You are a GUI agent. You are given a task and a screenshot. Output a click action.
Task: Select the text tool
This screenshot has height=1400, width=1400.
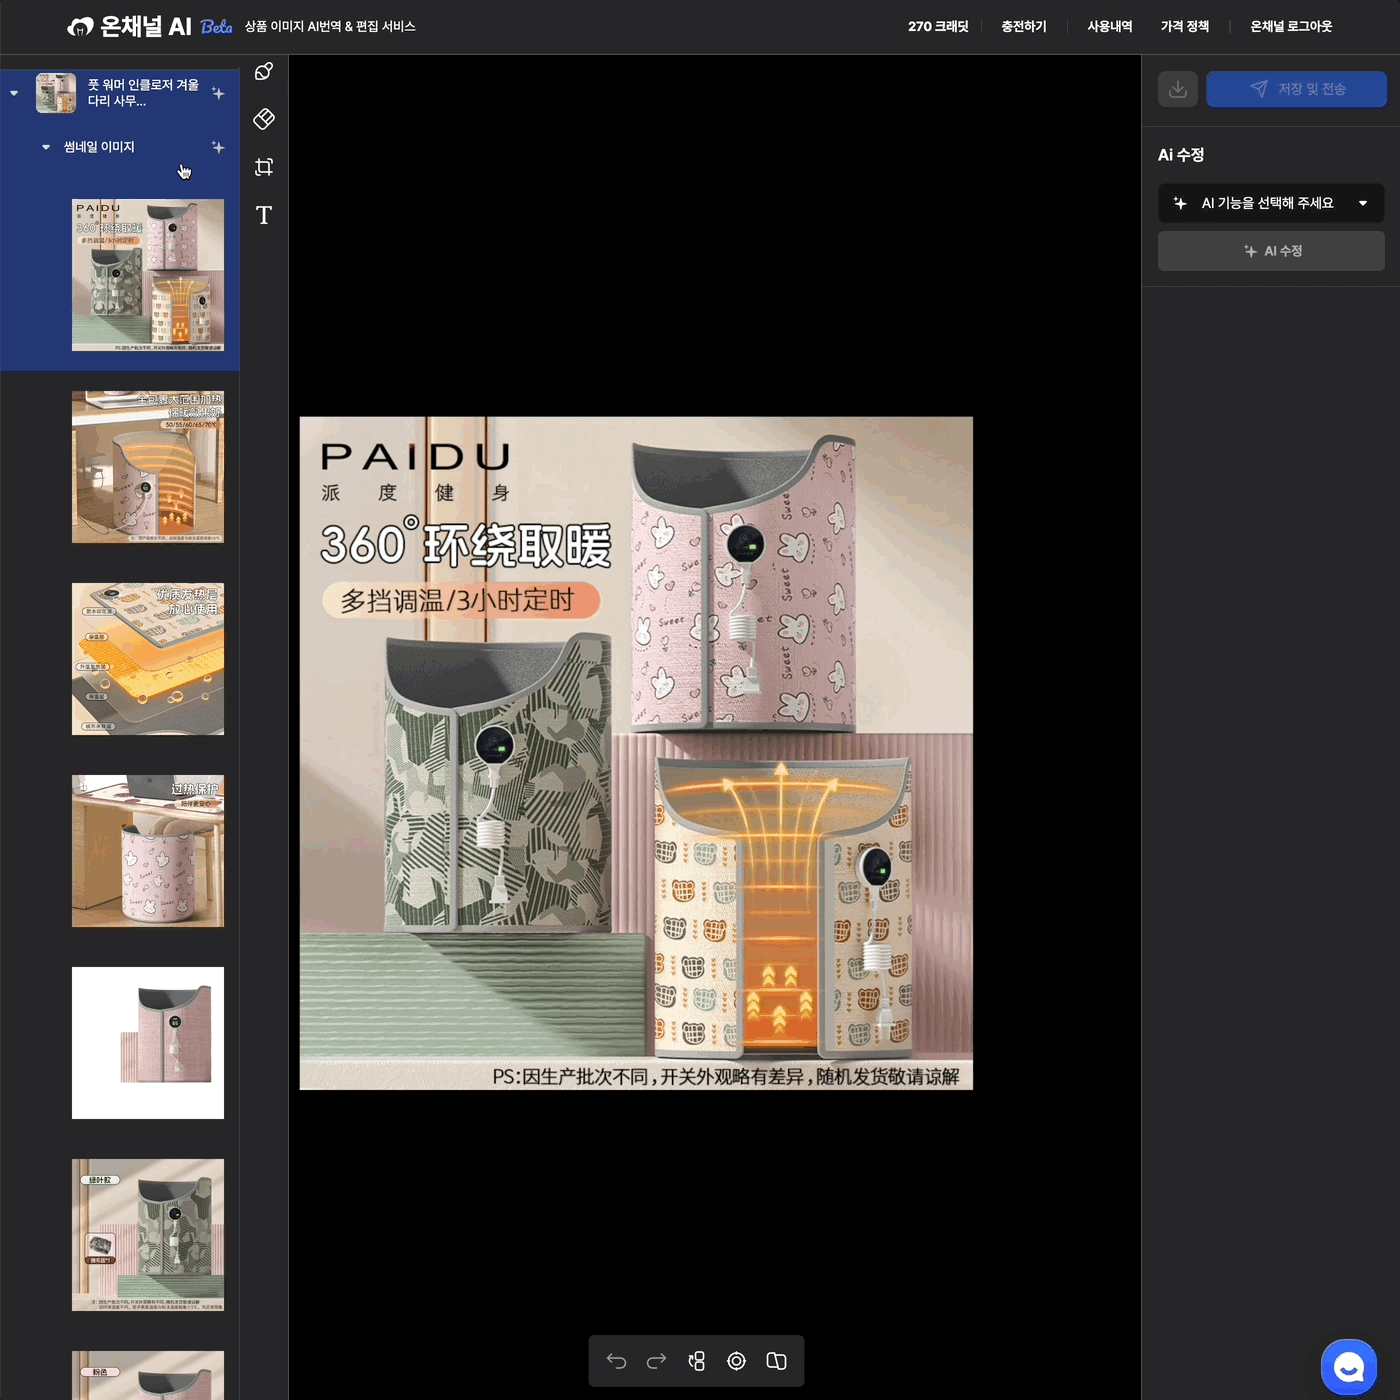point(264,215)
